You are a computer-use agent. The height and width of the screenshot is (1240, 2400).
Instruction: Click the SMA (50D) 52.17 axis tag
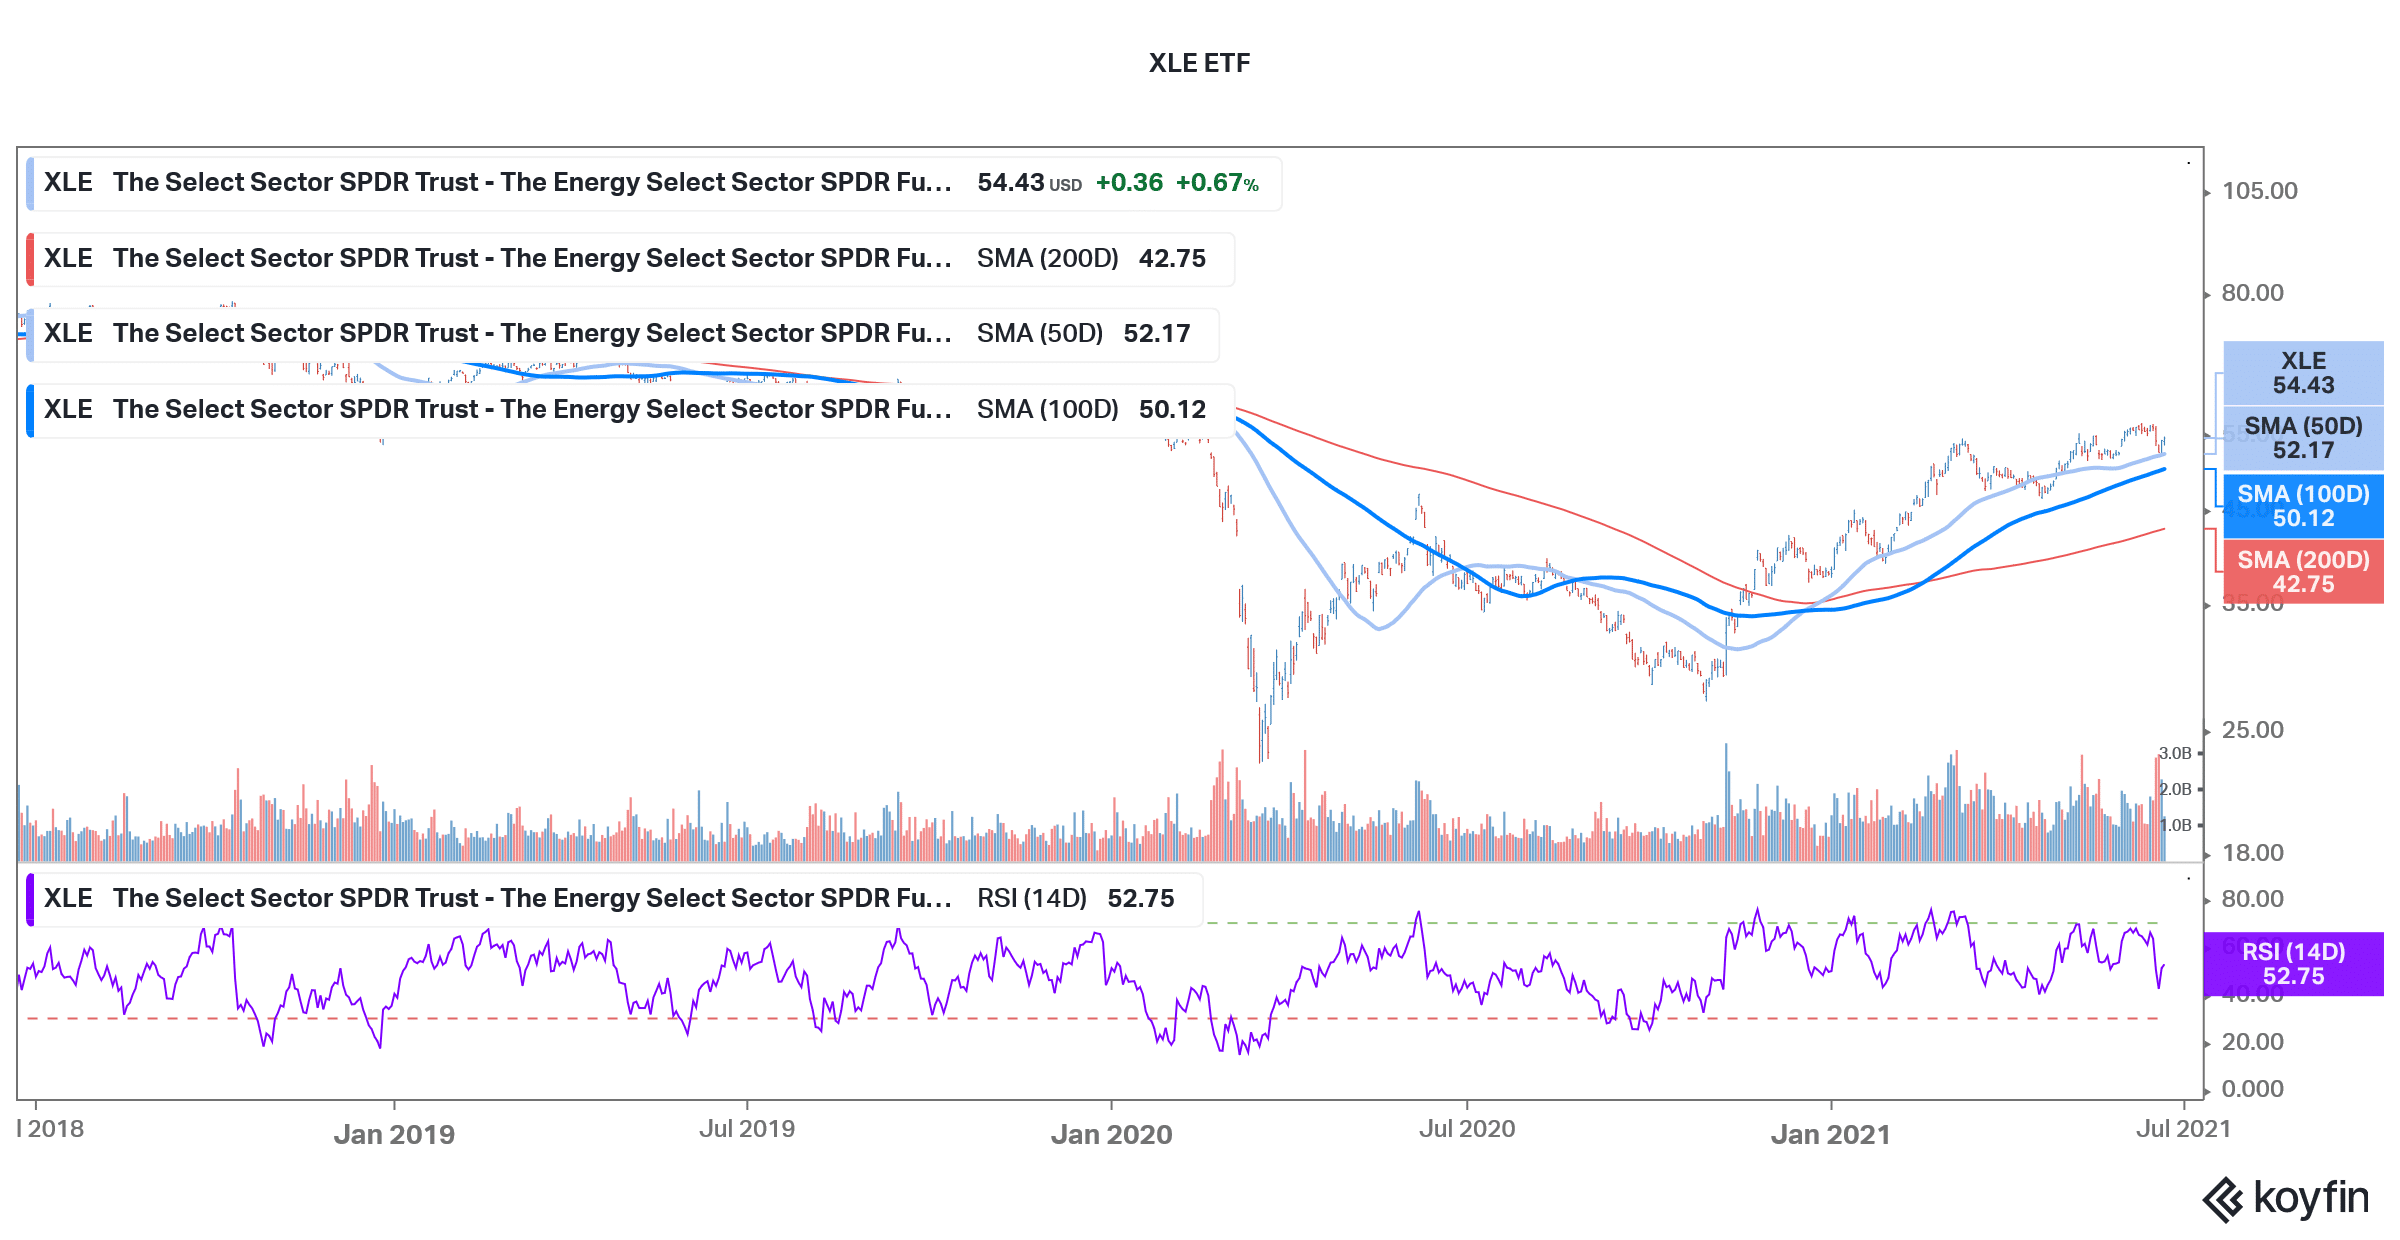pos(2303,438)
